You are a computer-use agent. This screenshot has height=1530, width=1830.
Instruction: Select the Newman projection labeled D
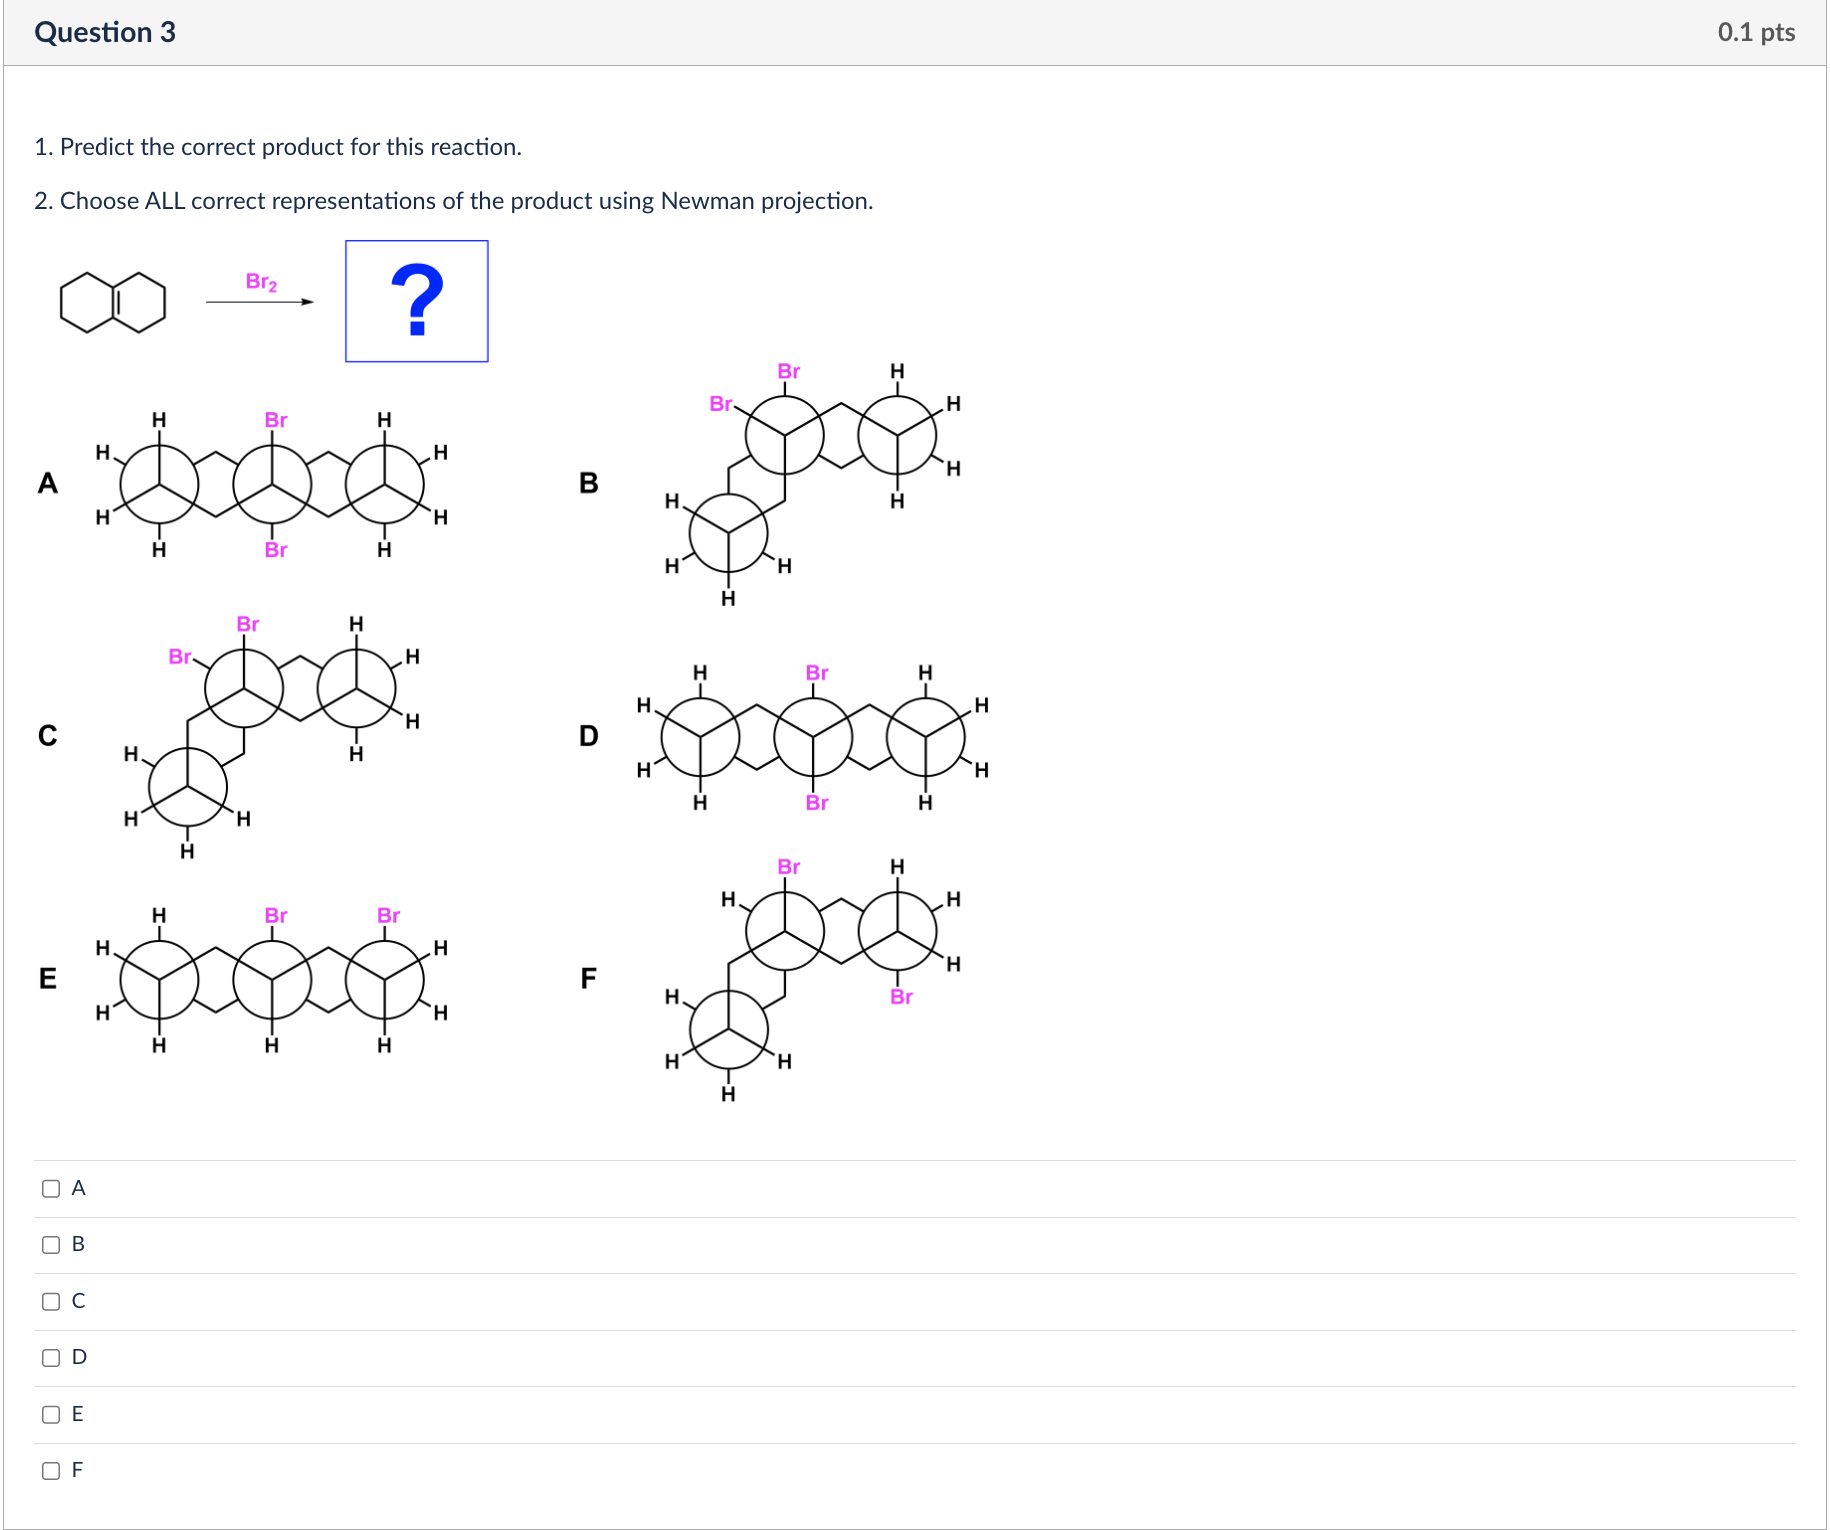coord(812,737)
